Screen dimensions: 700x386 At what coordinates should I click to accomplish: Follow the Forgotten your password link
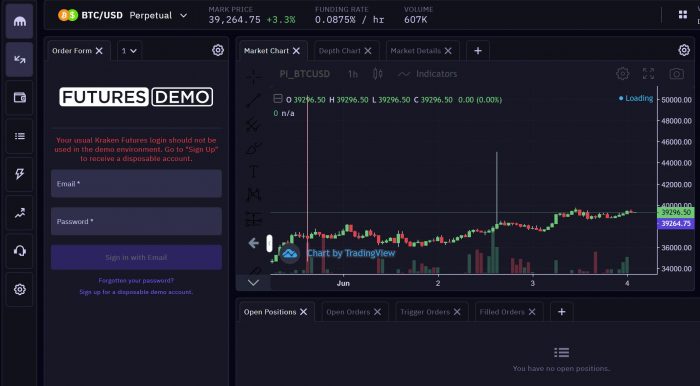[x=136, y=281]
